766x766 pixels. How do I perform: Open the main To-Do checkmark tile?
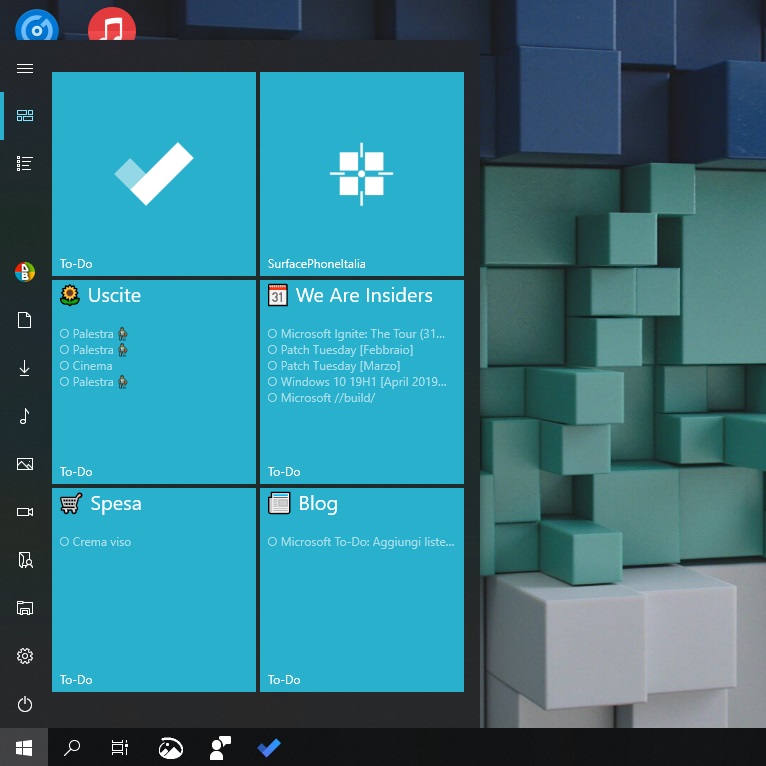154,174
